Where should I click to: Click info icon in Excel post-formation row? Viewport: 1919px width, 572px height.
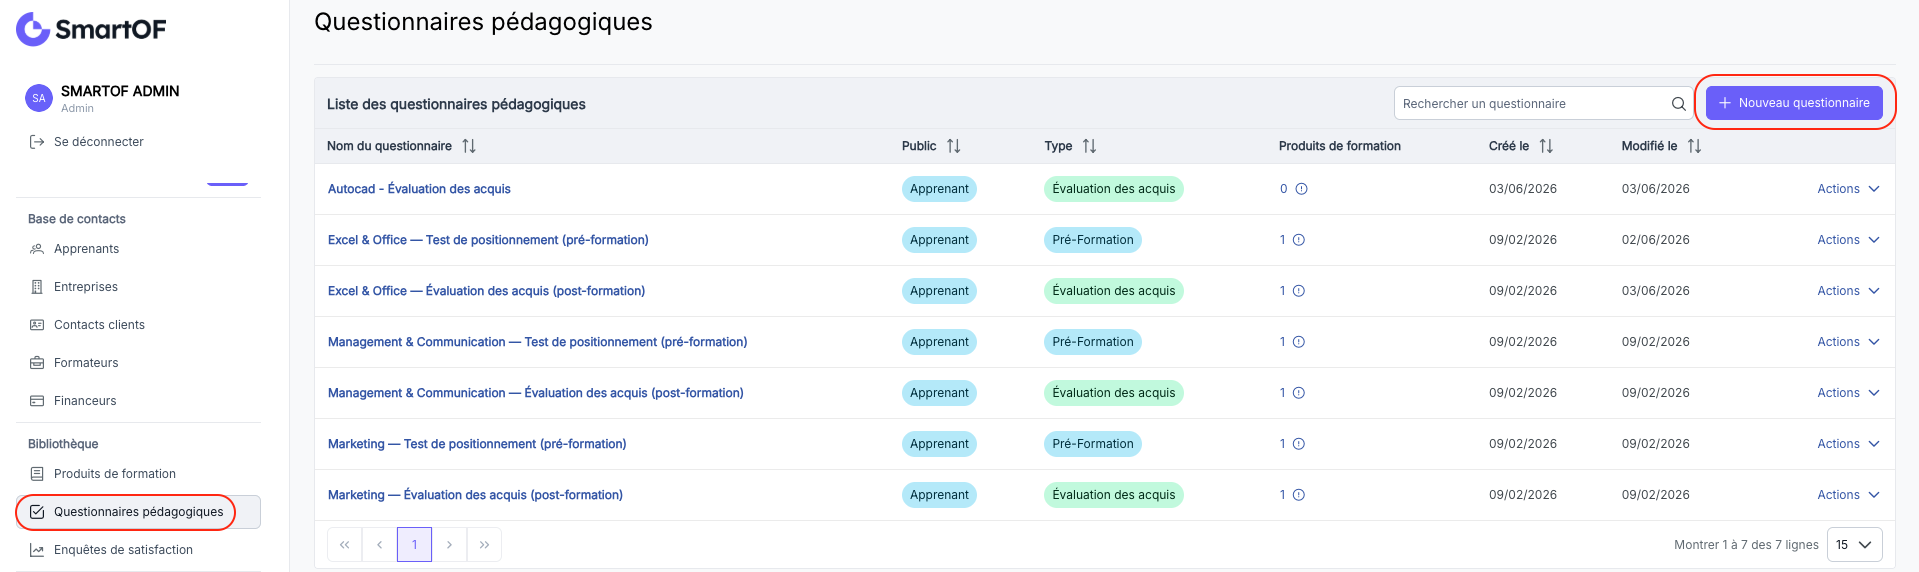tap(1299, 291)
